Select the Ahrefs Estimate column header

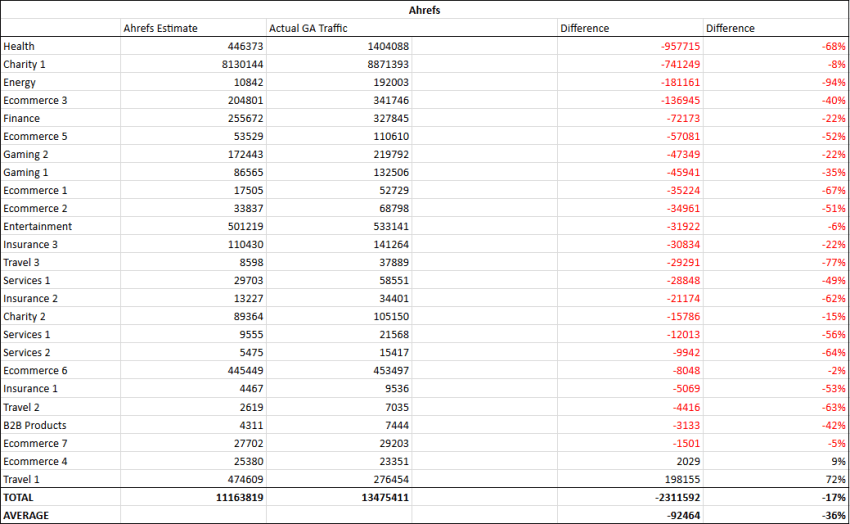tap(159, 28)
